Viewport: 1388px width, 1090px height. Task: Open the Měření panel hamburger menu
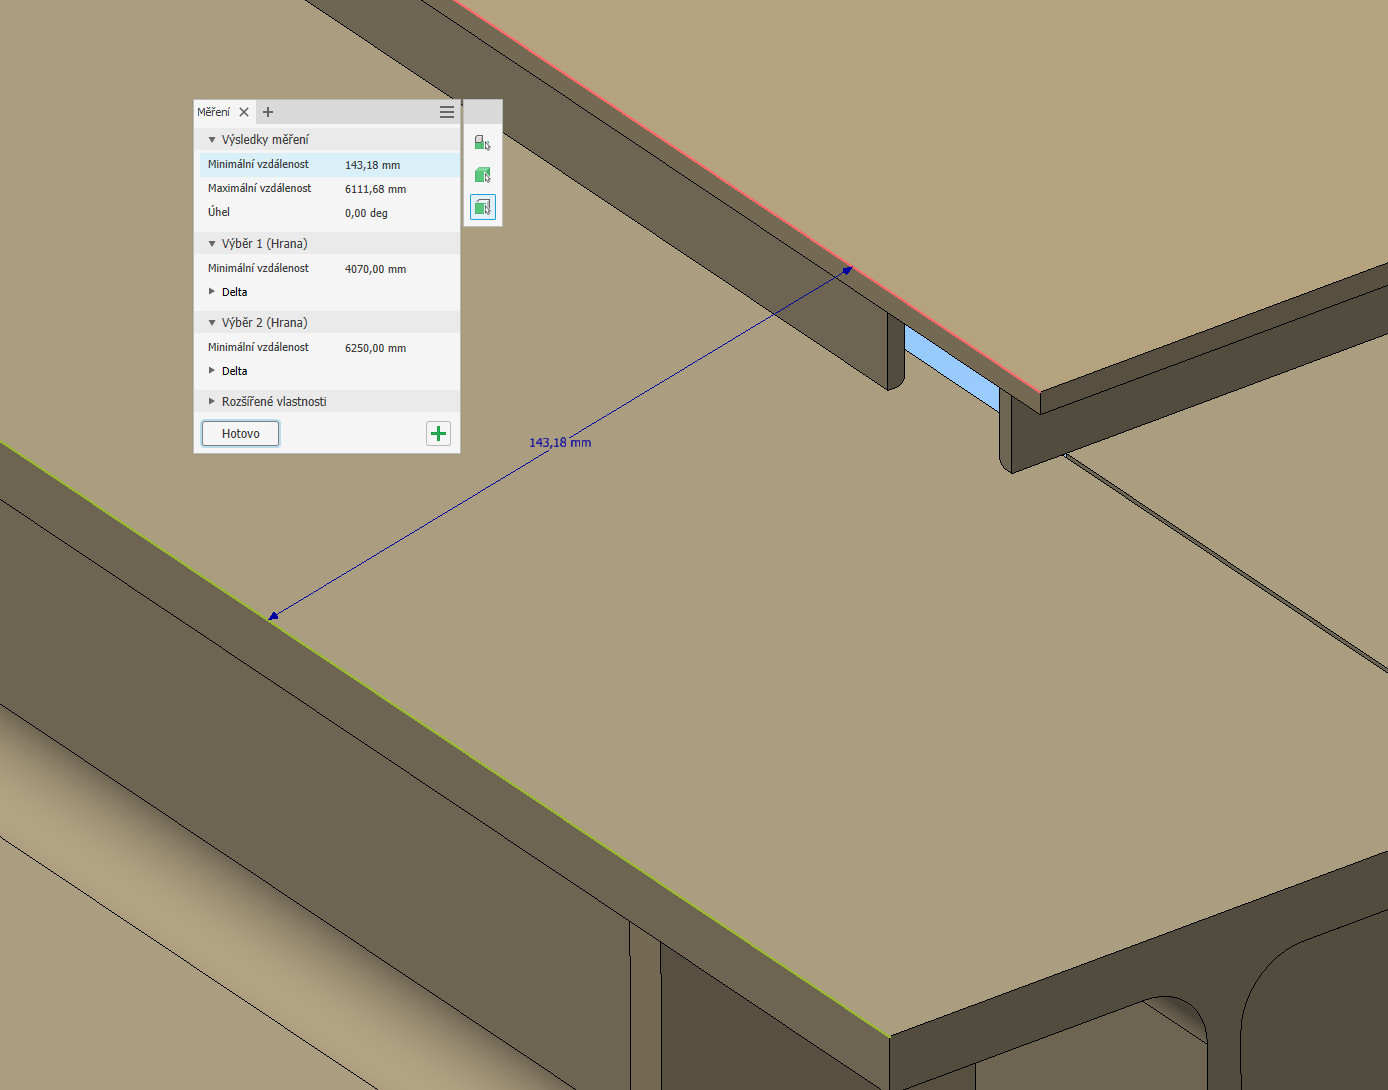(447, 112)
